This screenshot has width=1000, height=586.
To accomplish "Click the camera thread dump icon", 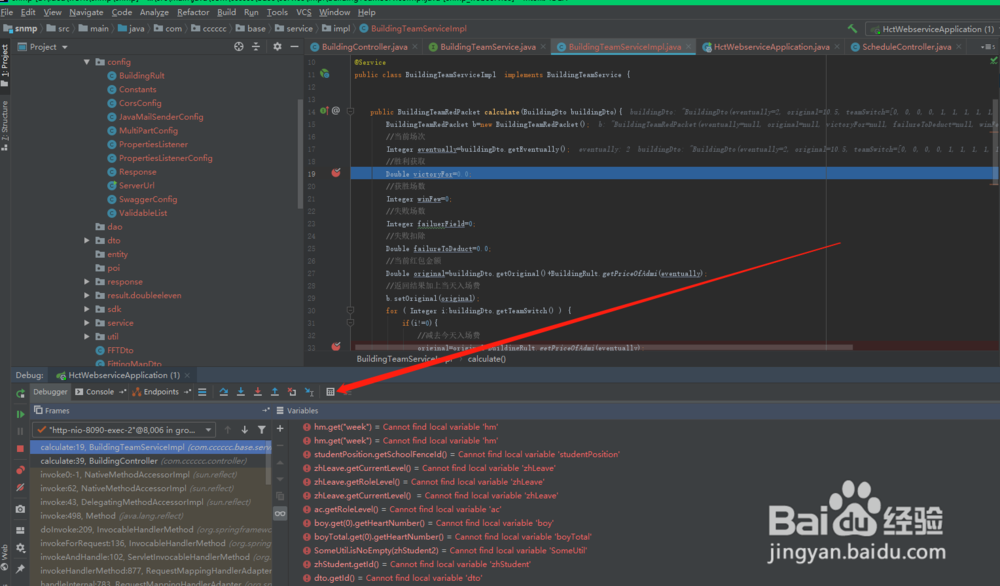I will tap(20, 509).
